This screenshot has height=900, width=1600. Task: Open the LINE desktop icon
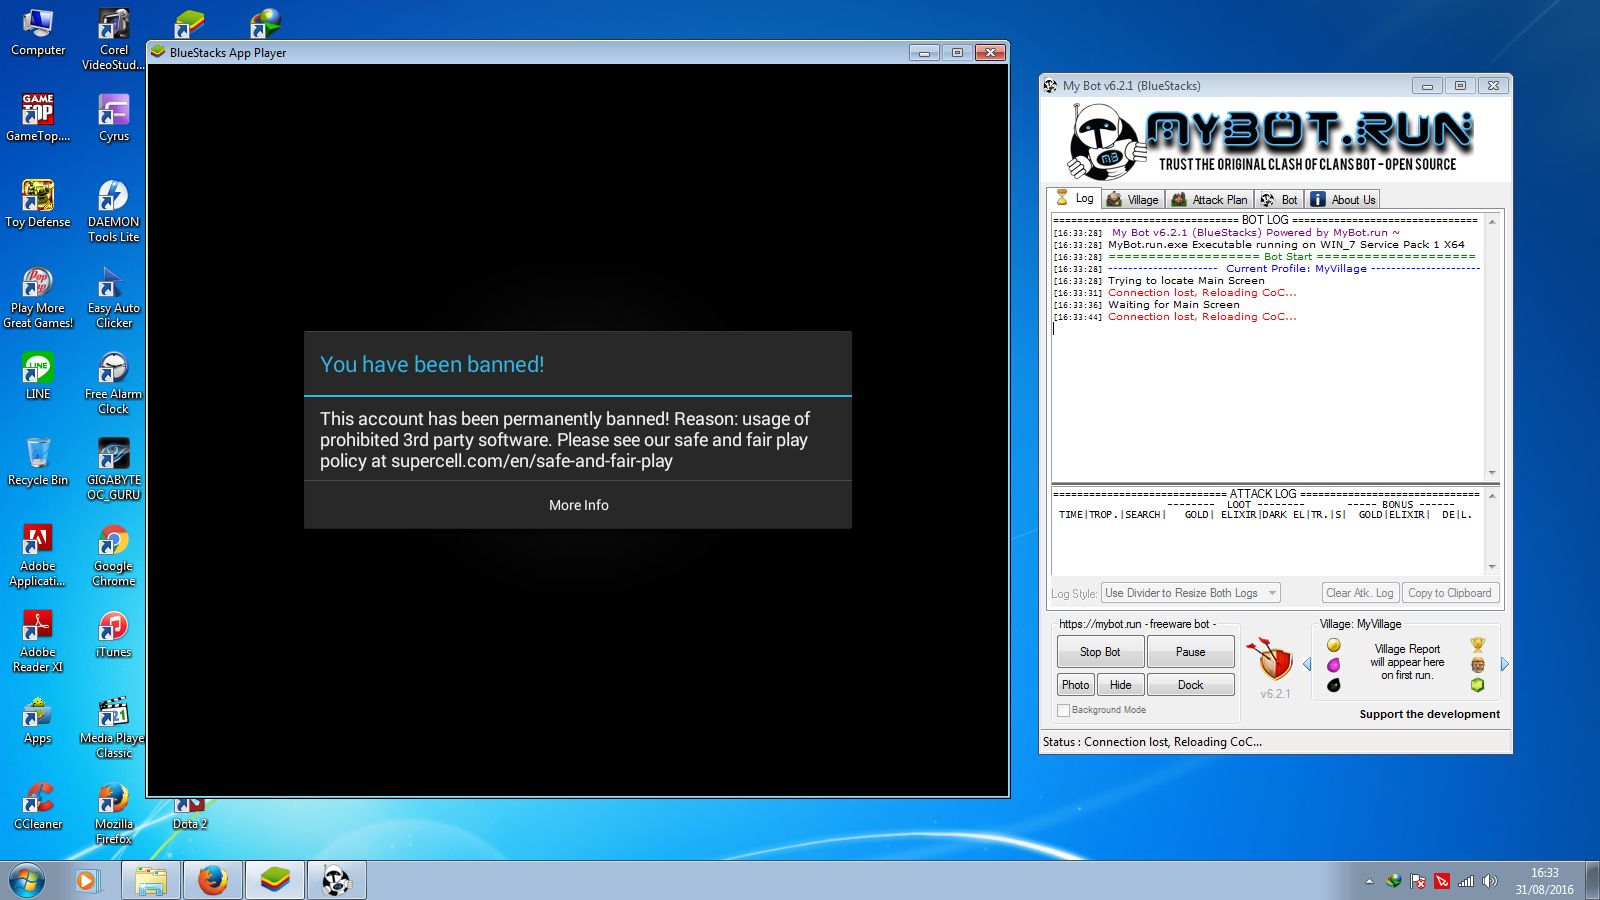pyautogui.click(x=38, y=376)
